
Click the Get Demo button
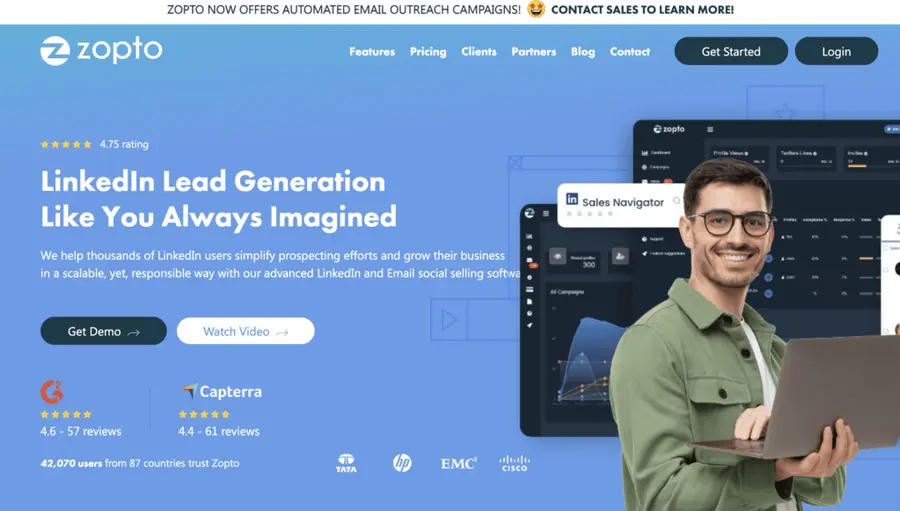[x=103, y=331]
